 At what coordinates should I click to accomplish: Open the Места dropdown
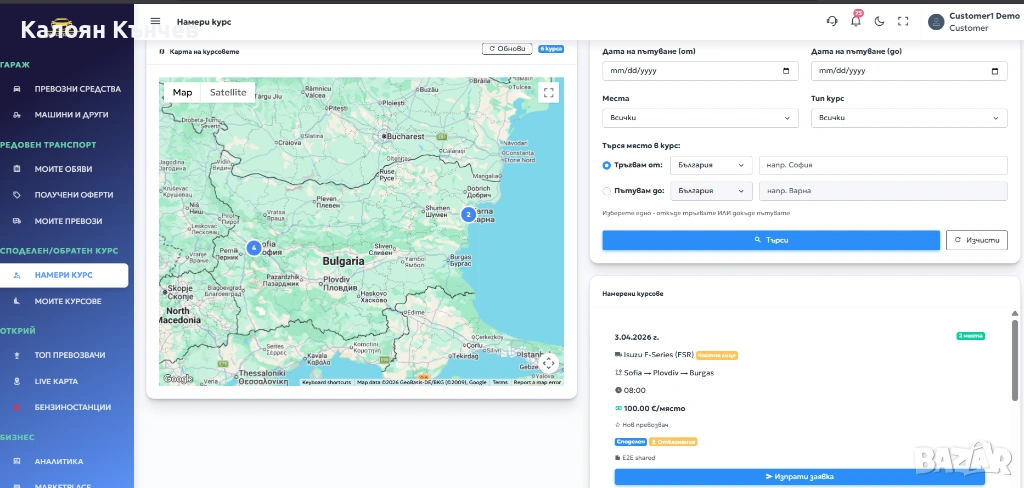click(x=700, y=118)
